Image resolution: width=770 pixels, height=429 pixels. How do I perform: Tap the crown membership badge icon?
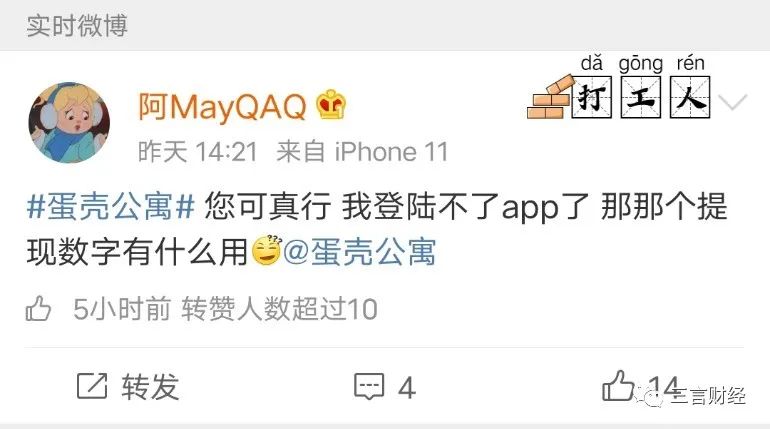point(331,105)
